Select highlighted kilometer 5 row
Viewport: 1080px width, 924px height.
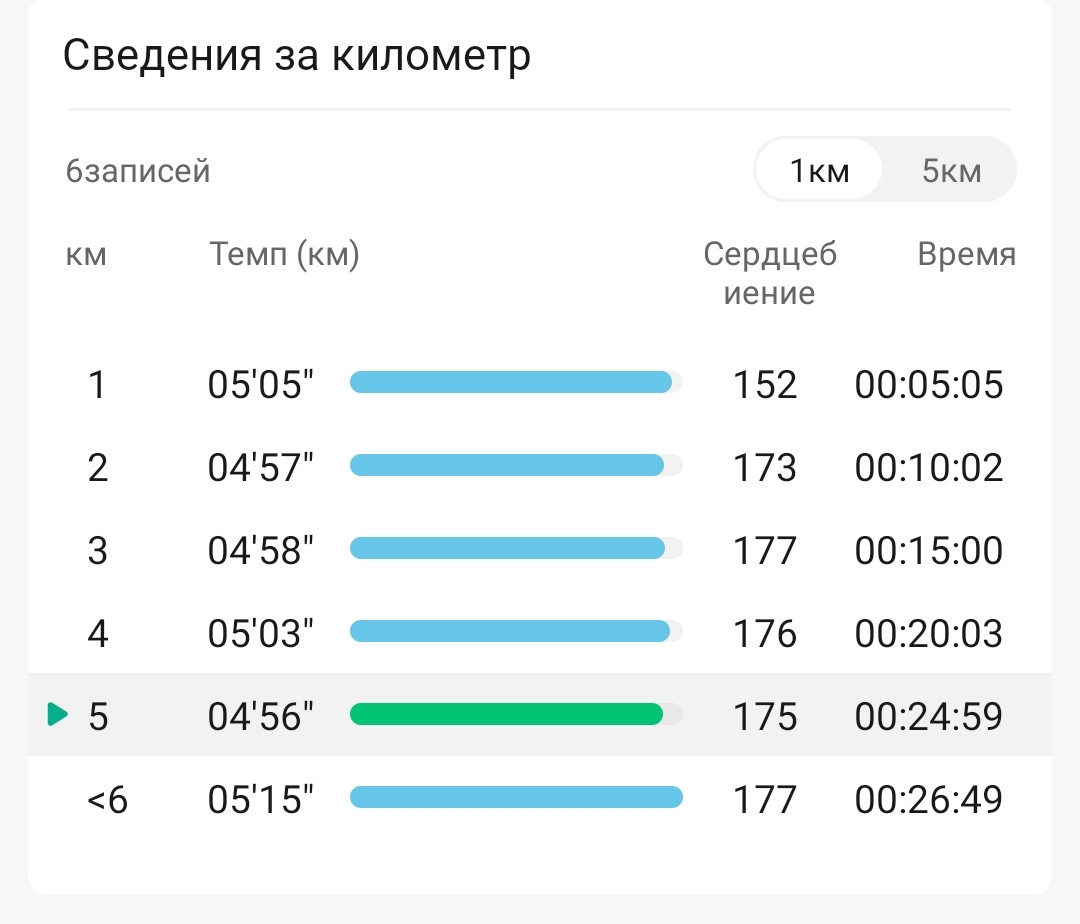(540, 715)
